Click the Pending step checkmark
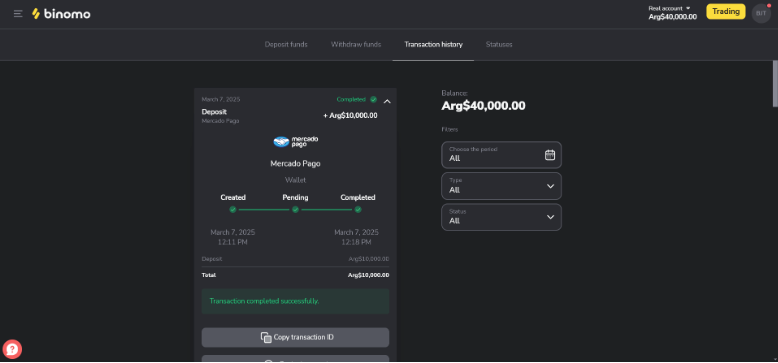The width and height of the screenshot is (778, 363). click(295, 210)
